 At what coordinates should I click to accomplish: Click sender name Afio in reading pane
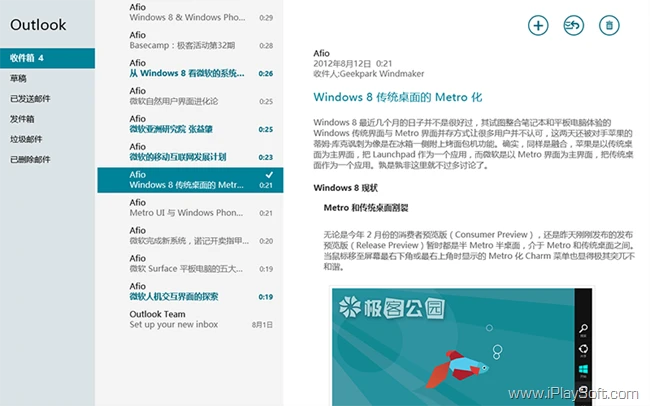tap(321, 53)
